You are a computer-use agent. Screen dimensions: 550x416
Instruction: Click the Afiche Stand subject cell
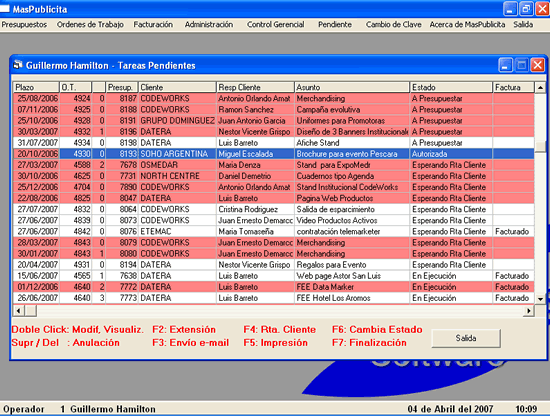[x=352, y=143]
